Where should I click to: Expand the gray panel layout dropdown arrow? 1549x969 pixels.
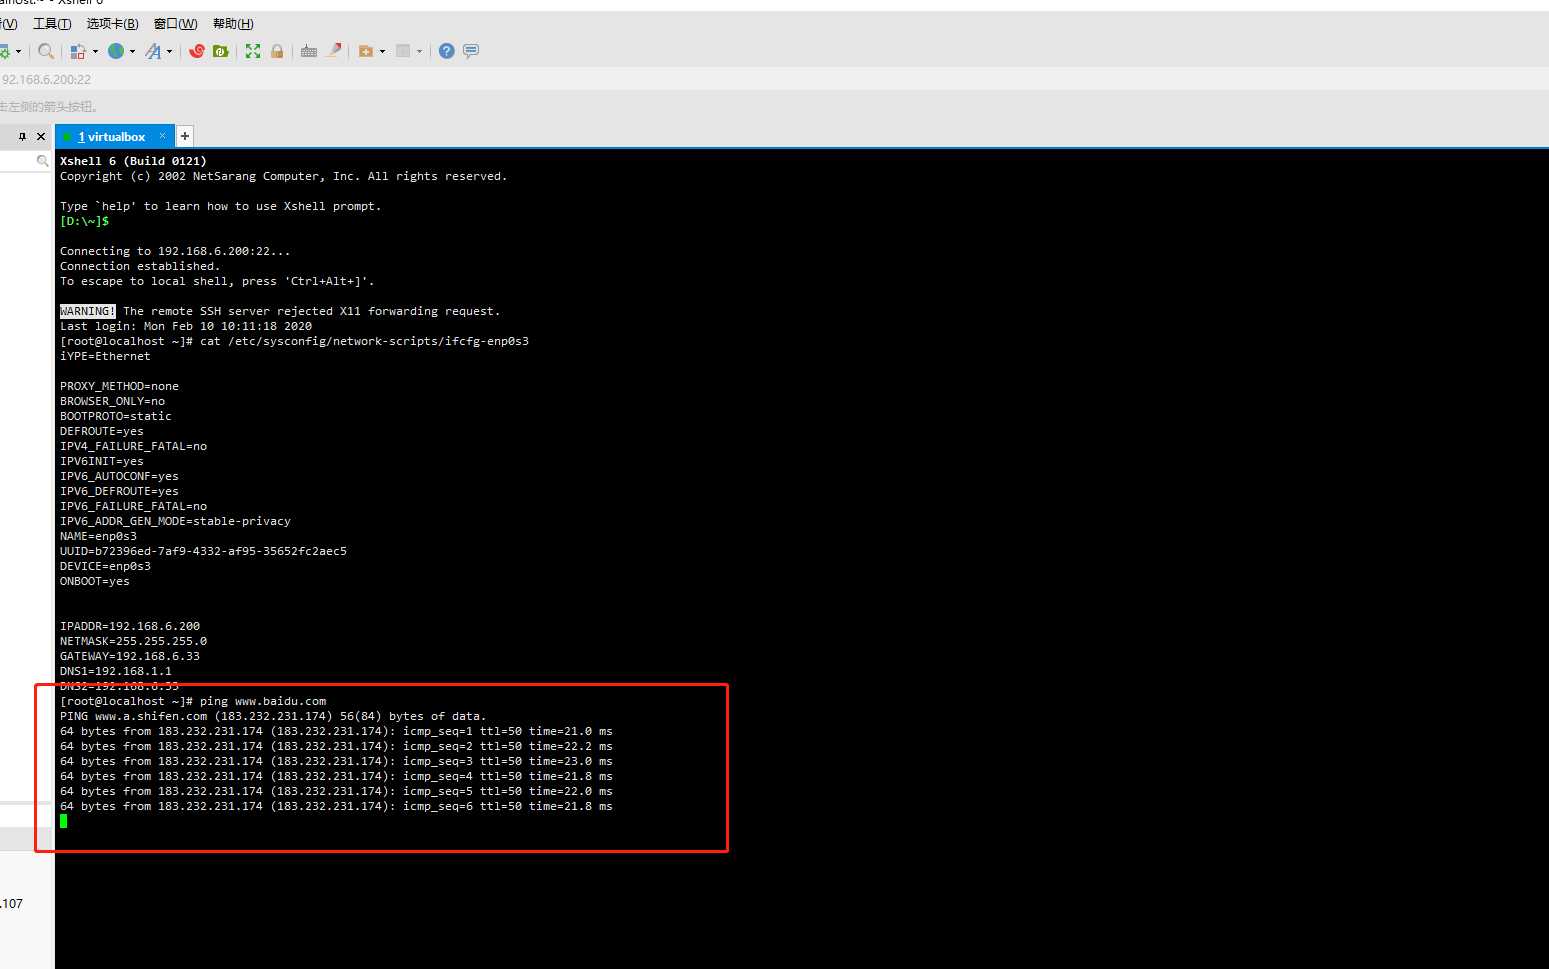(x=419, y=51)
